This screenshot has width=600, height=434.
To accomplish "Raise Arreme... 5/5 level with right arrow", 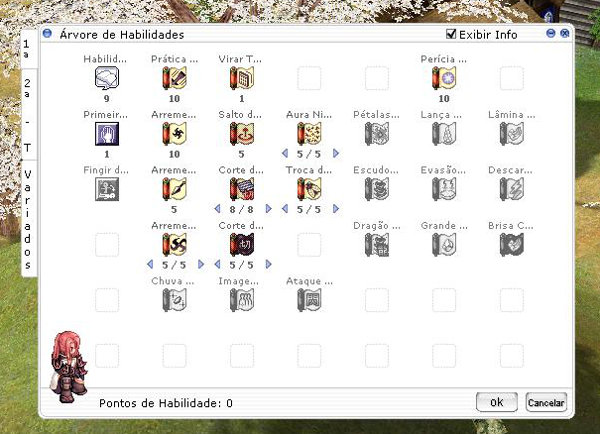I will [x=201, y=264].
